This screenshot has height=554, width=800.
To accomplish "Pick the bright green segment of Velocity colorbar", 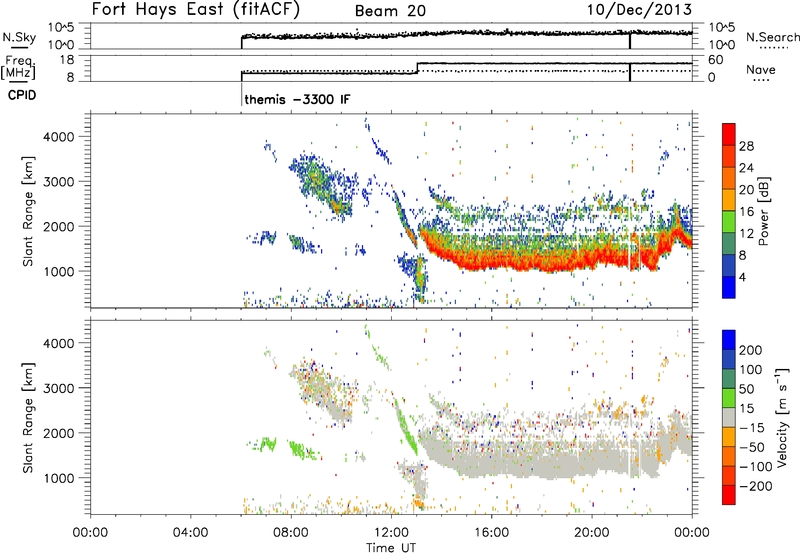I will pyautogui.click(x=729, y=398).
